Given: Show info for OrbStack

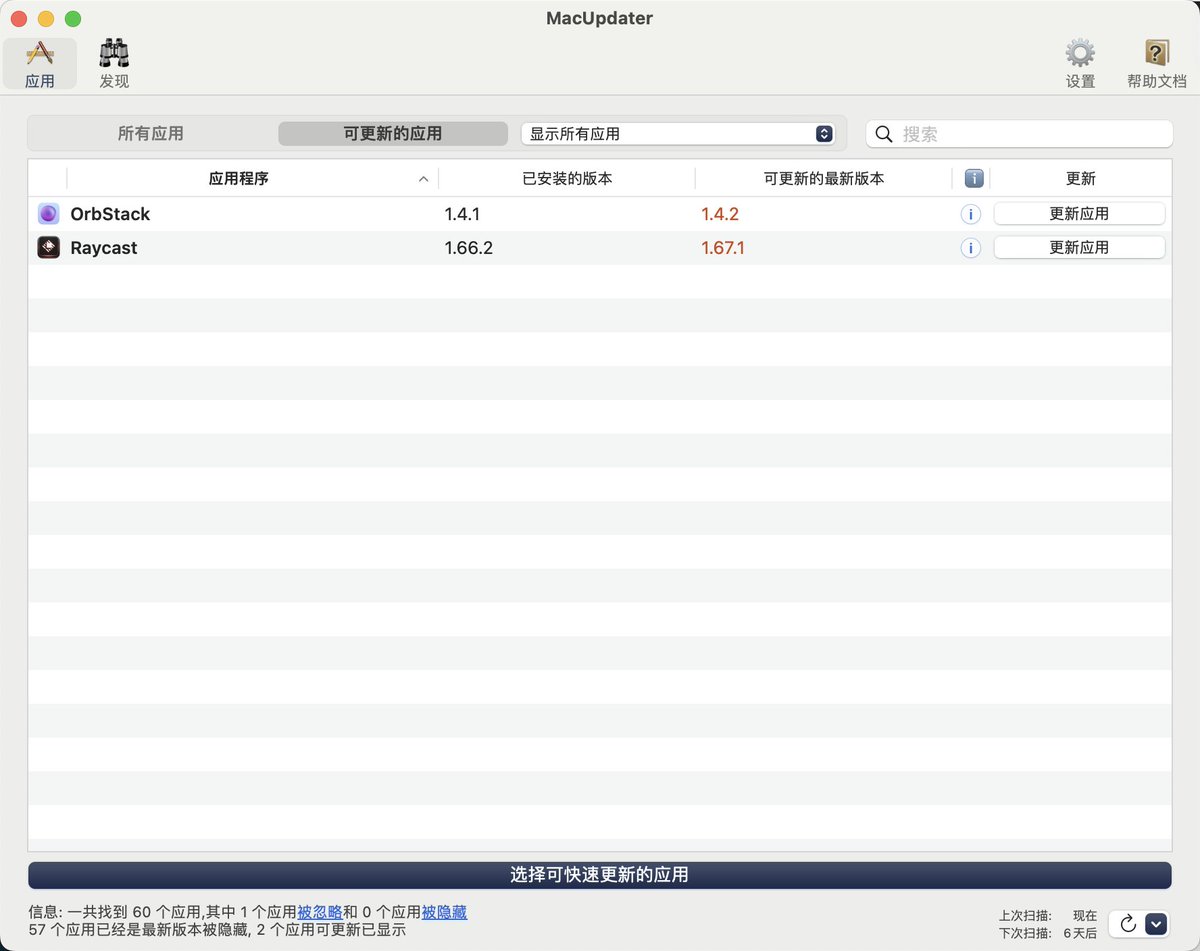Looking at the screenshot, I should (x=970, y=214).
